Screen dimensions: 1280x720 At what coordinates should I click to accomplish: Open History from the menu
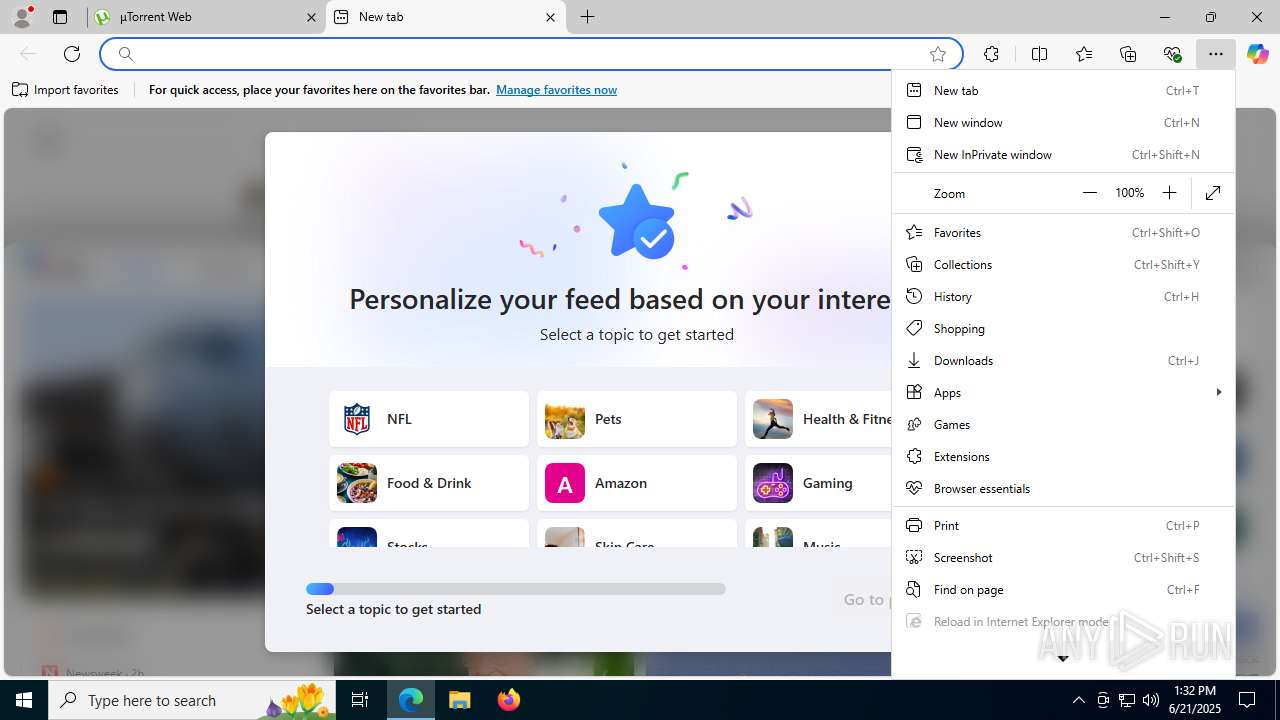click(1063, 296)
